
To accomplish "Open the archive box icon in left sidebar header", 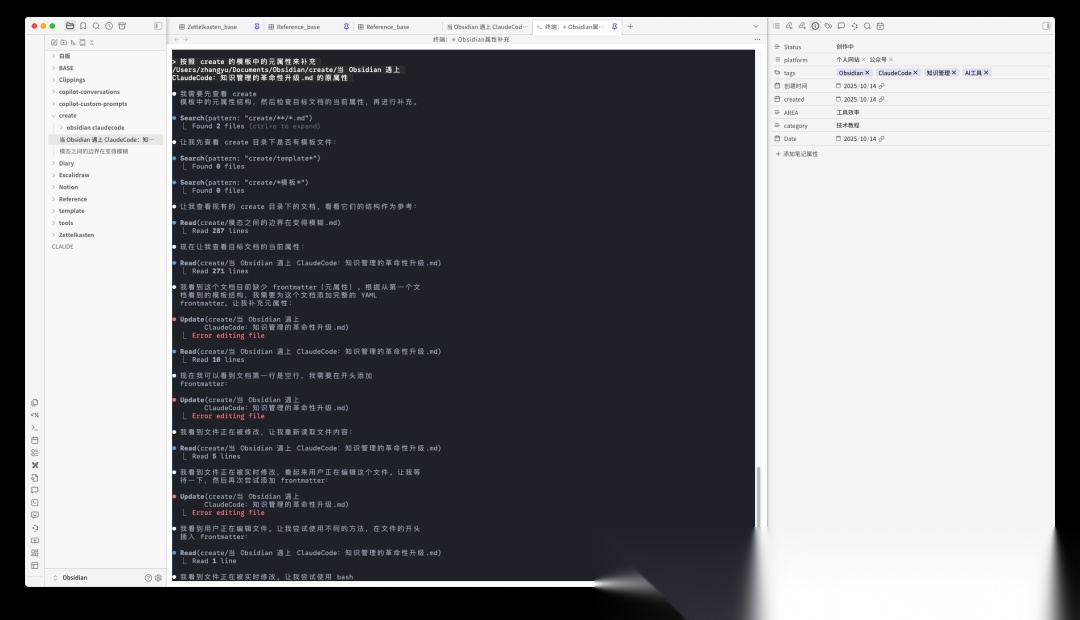I will coord(122,26).
